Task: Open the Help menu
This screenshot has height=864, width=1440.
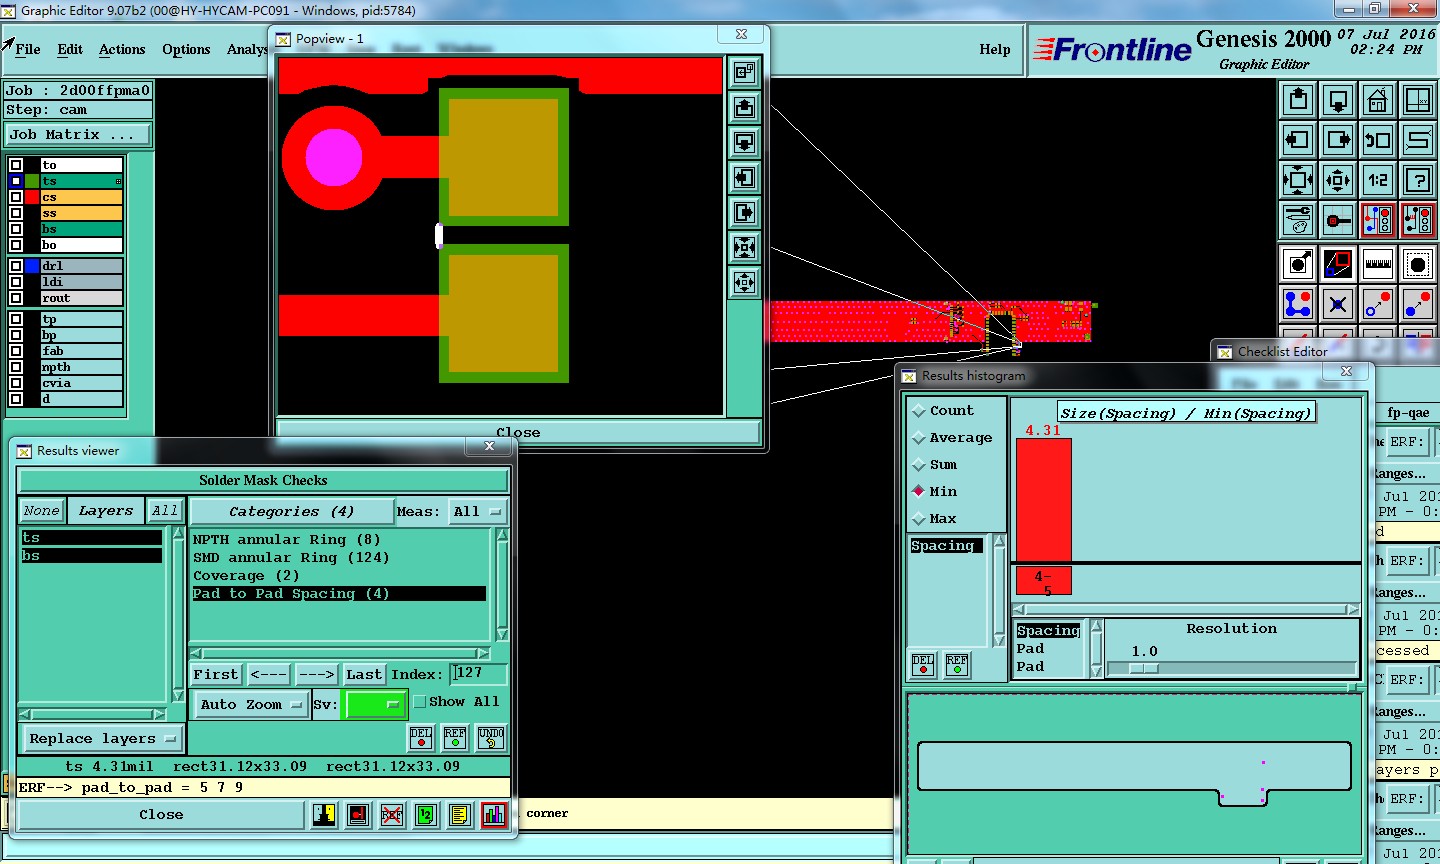Action: tap(995, 49)
